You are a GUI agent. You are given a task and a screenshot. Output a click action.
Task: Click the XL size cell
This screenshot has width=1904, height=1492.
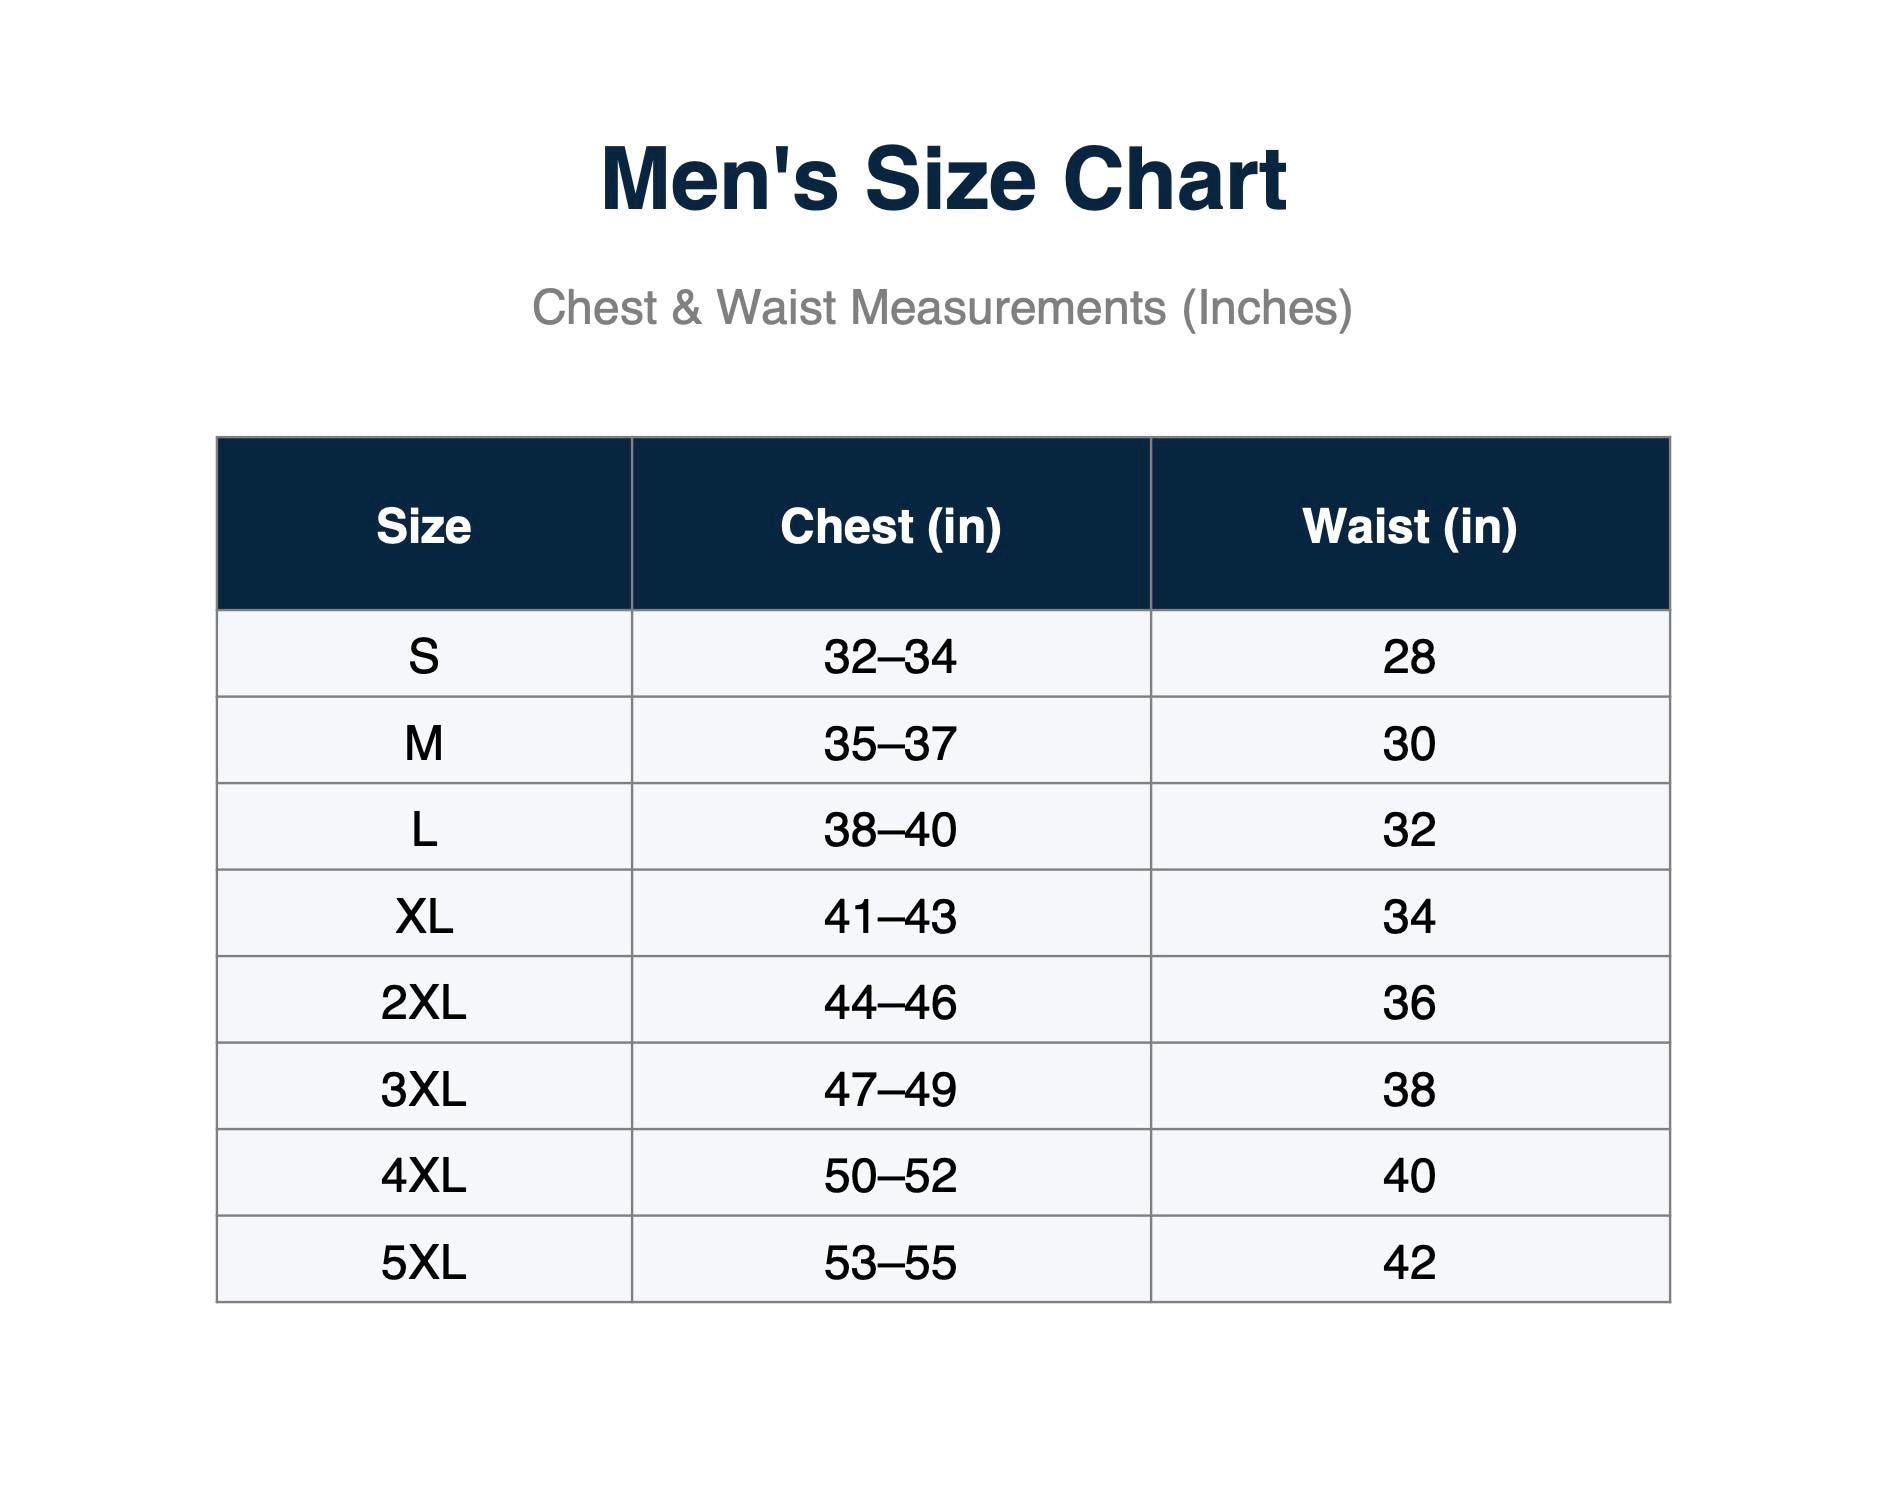(424, 914)
